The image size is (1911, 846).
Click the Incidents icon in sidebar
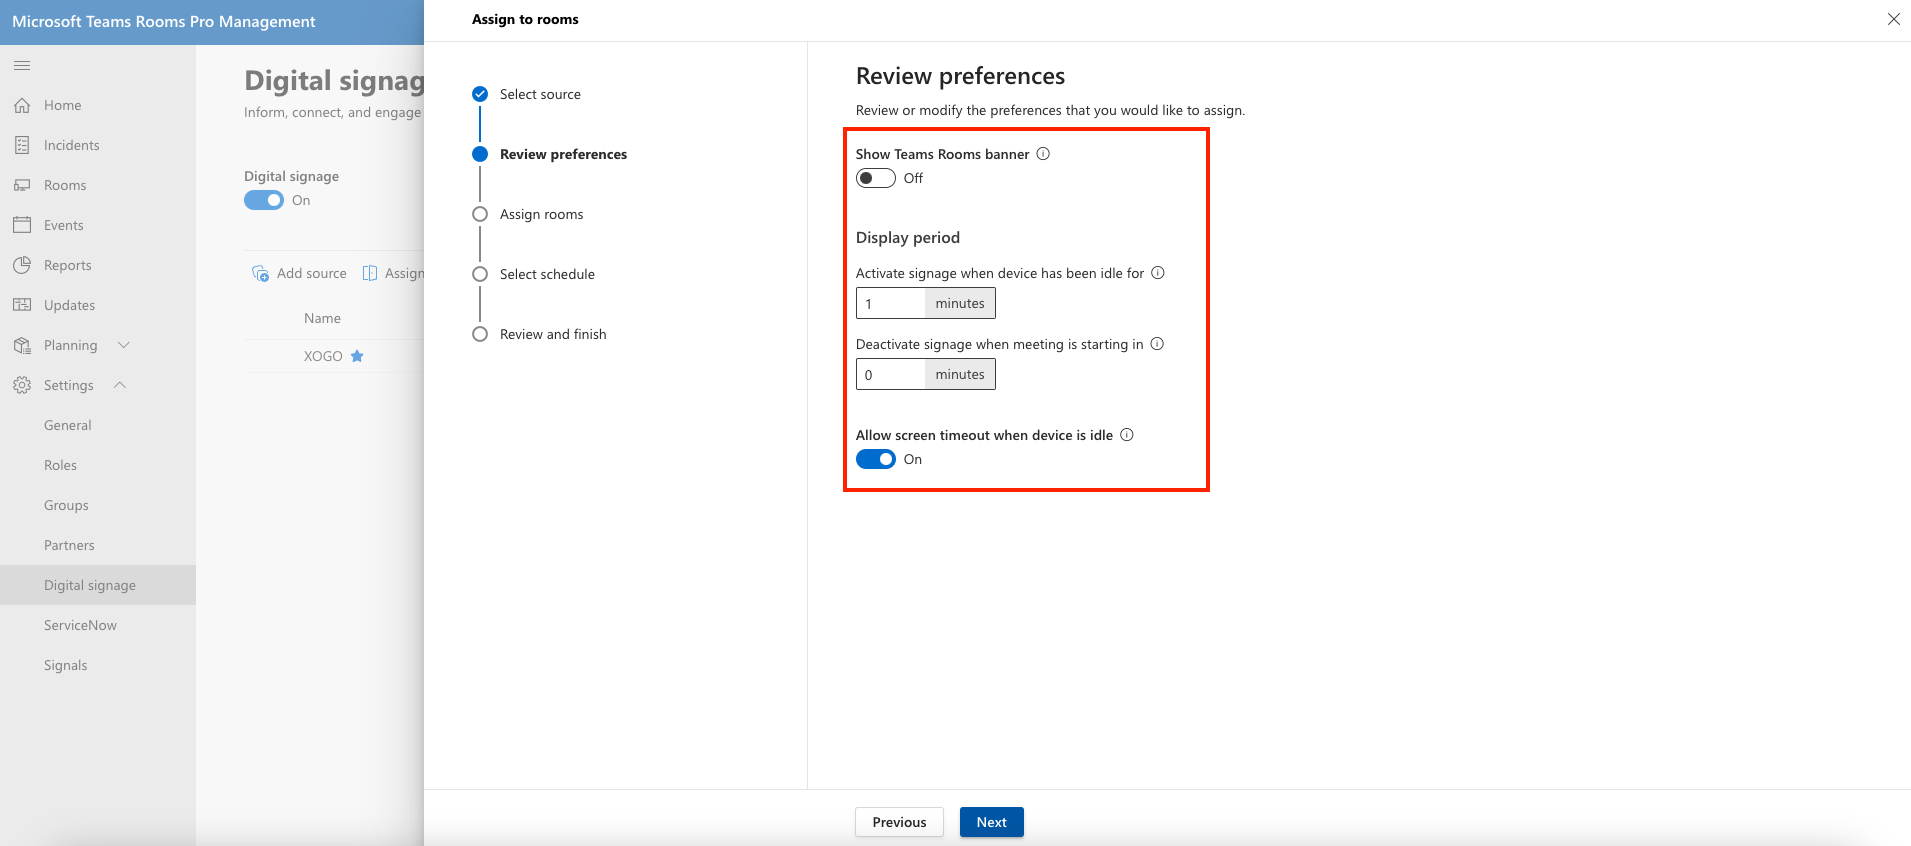pyautogui.click(x=22, y=145)
